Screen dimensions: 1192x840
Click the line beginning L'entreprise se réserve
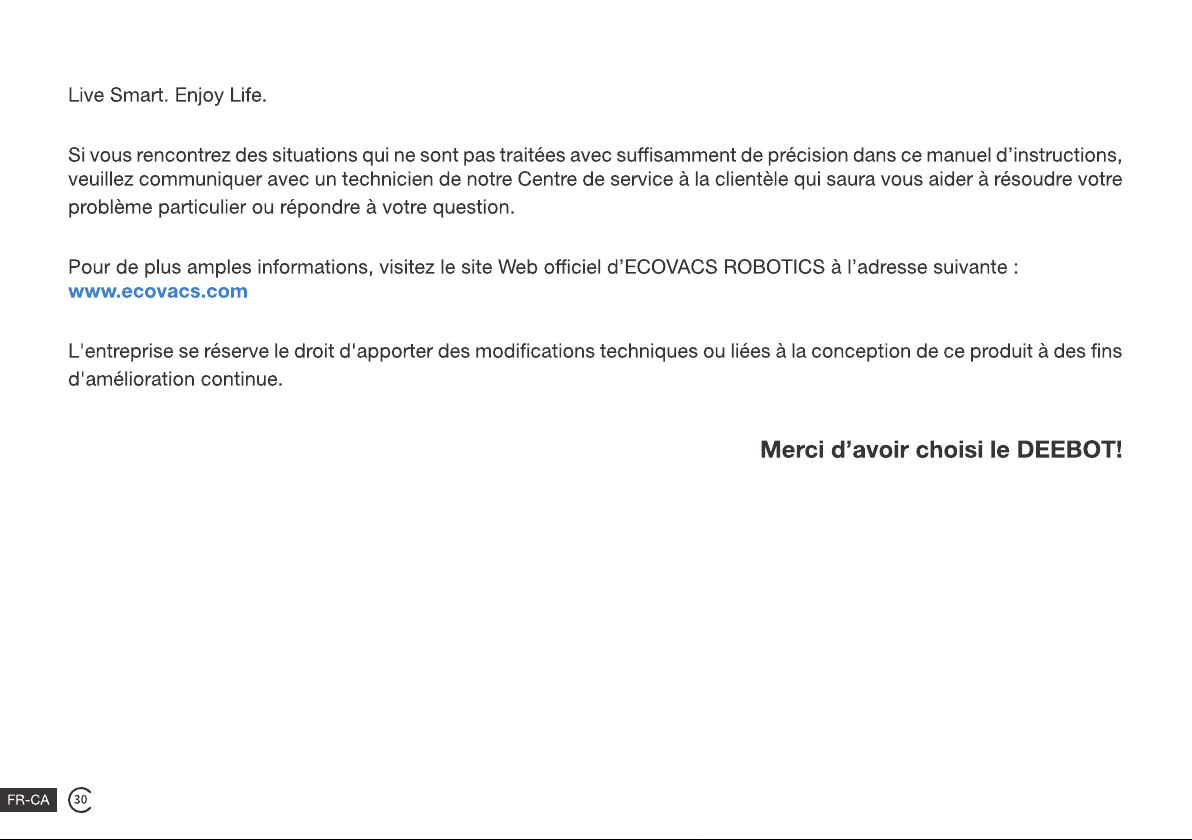point(594,351)
